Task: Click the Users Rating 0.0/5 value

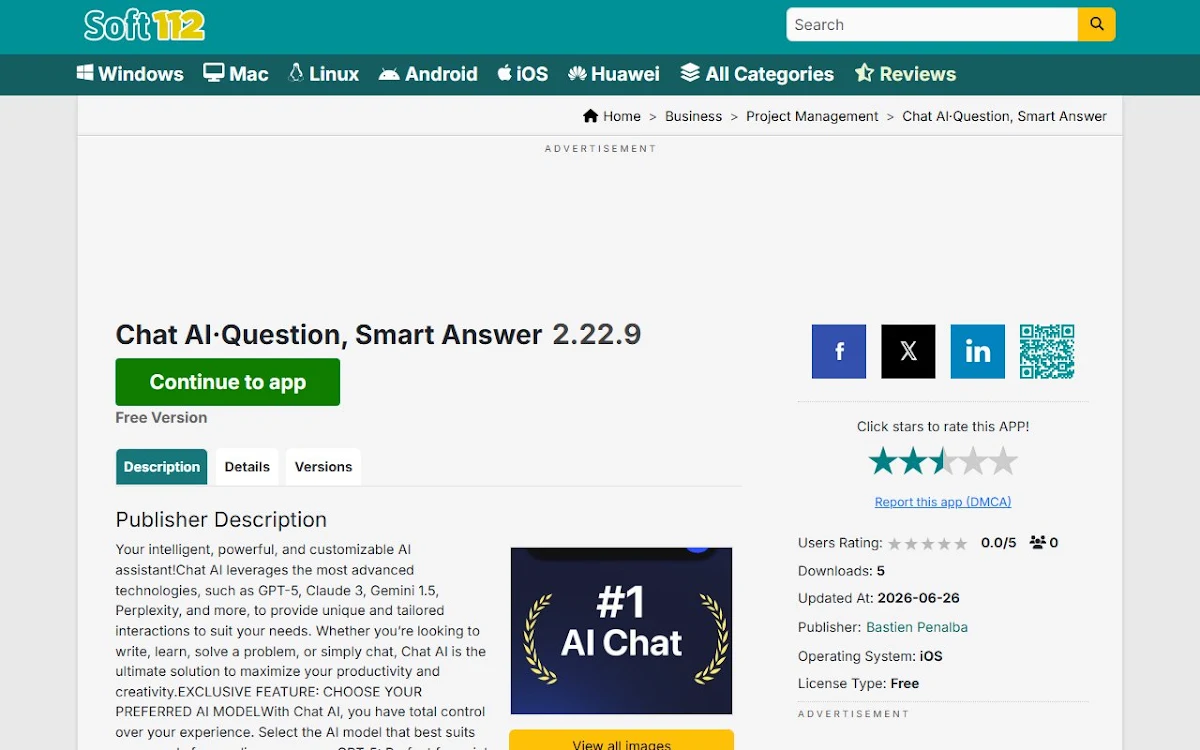Action: (x=998, y=543)
